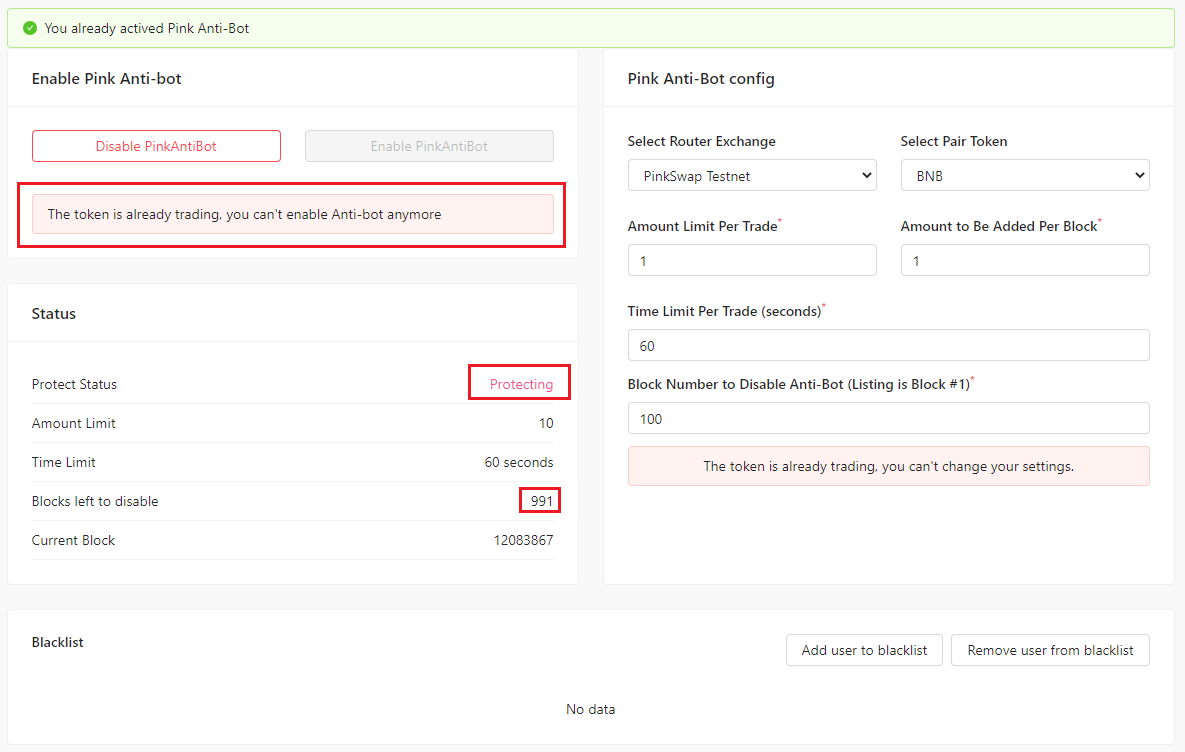1185x752 pixels.
Task: Select the '60 seconds' time limit value
Action: [518, 462]
